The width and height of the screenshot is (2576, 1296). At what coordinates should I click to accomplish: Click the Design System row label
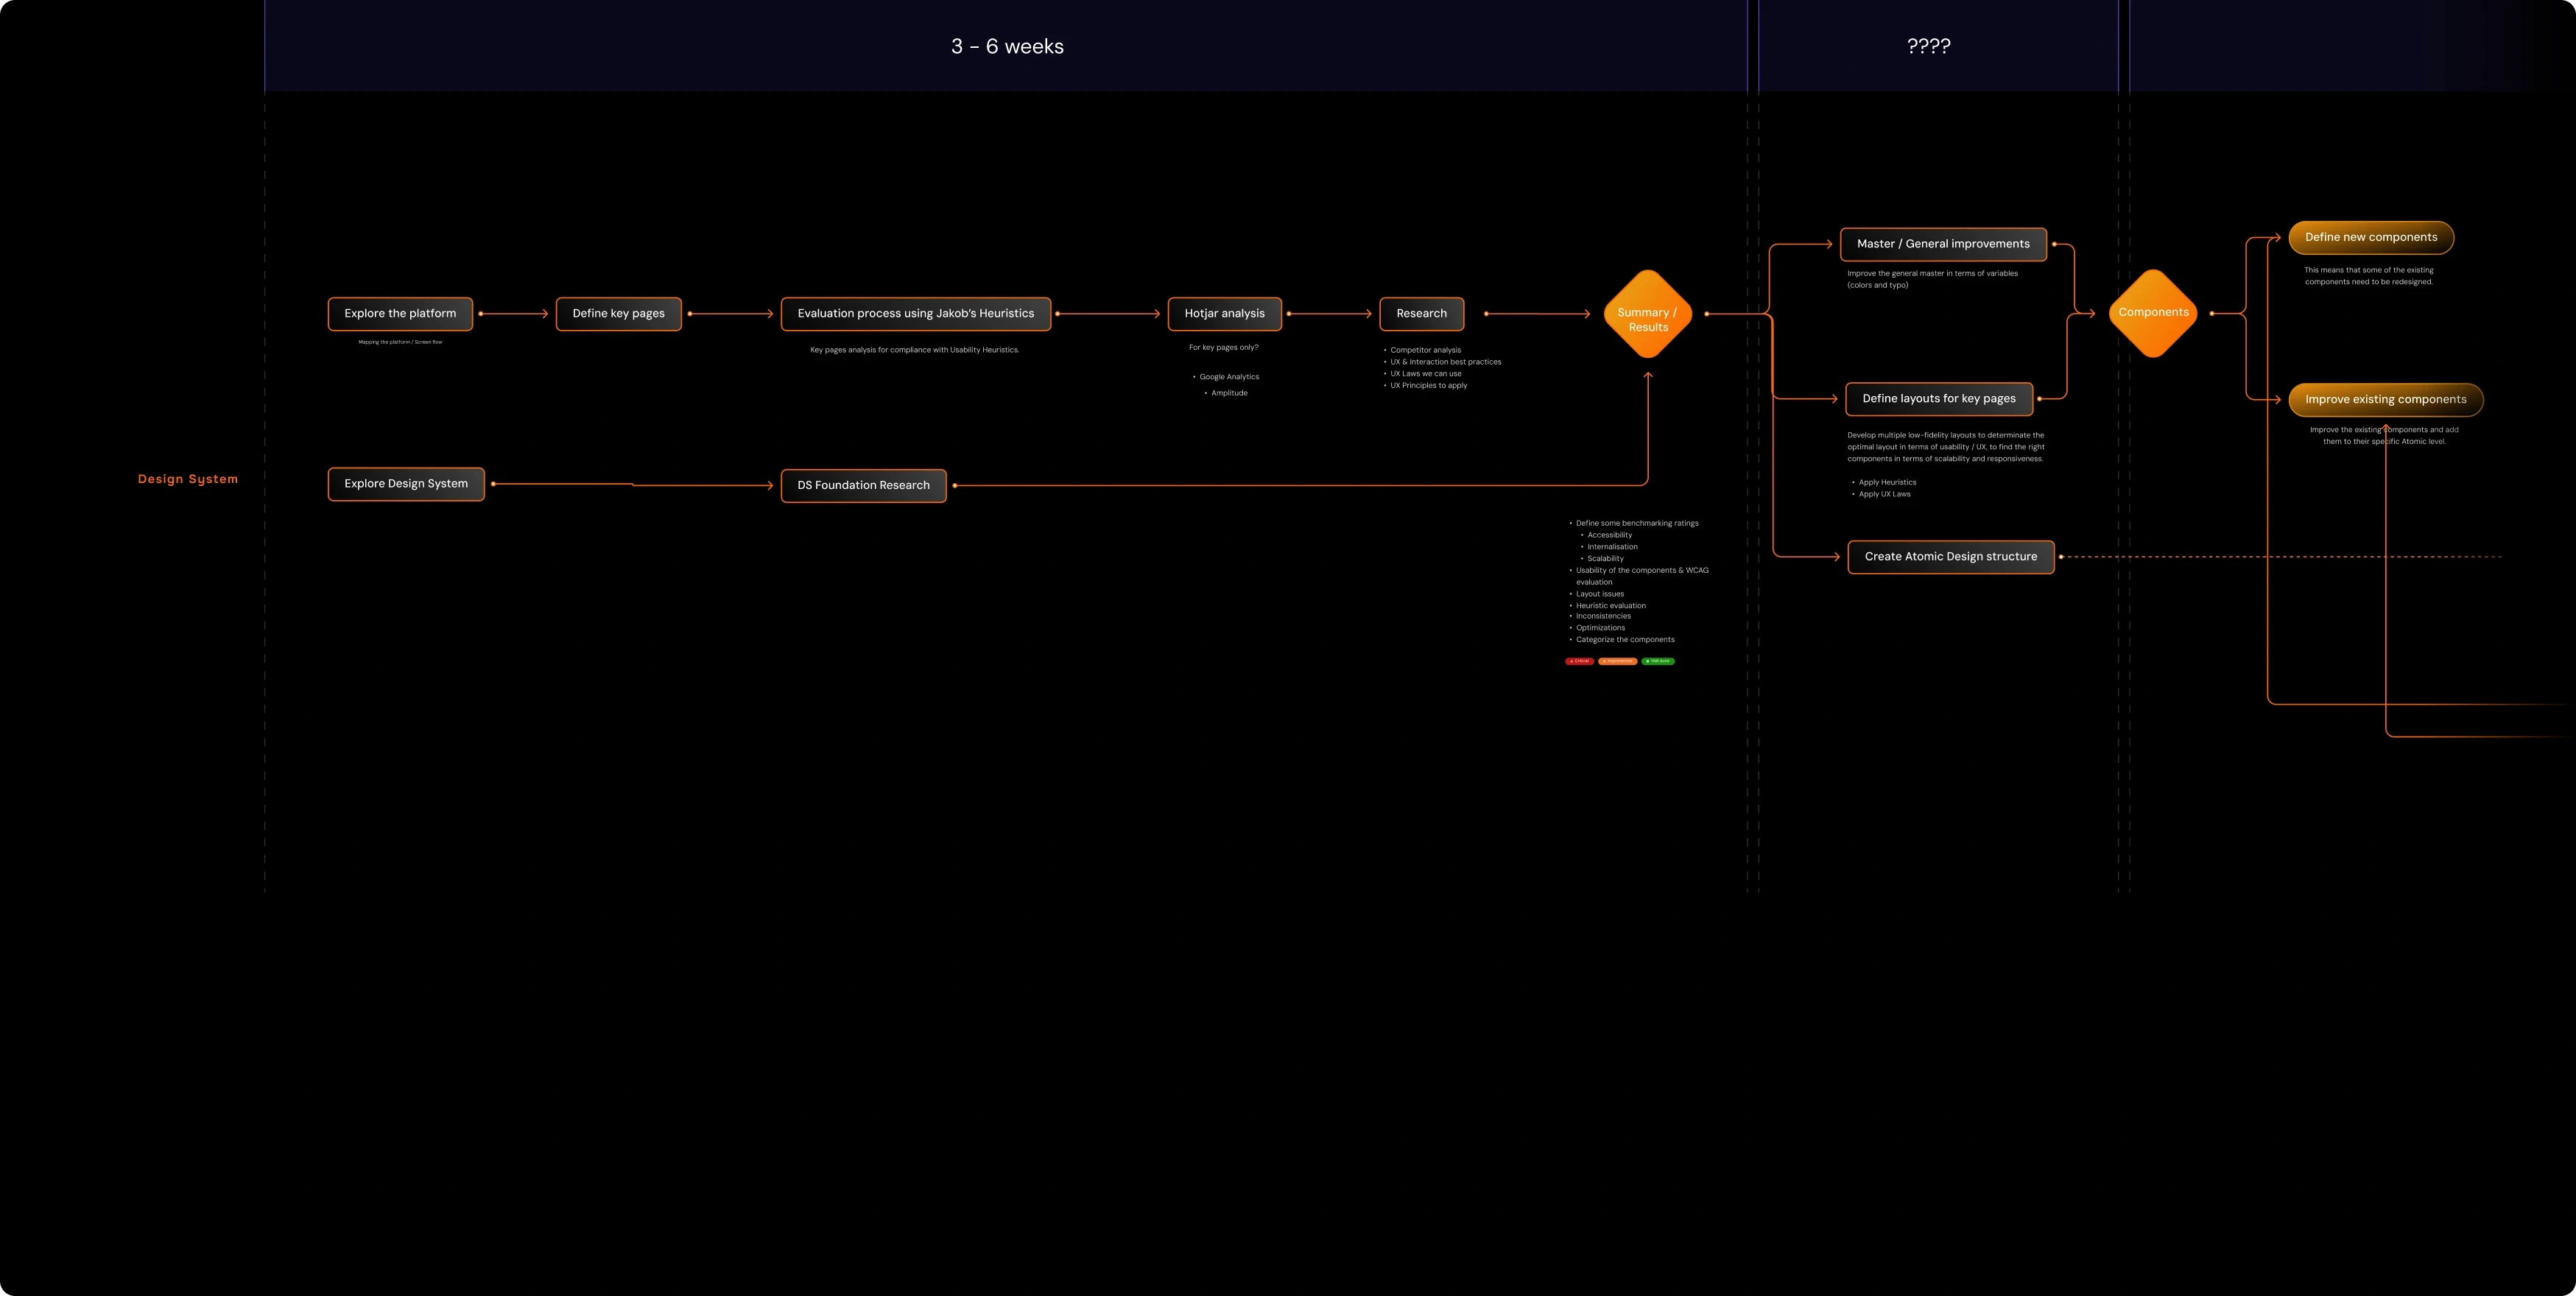tap(188, 479)
